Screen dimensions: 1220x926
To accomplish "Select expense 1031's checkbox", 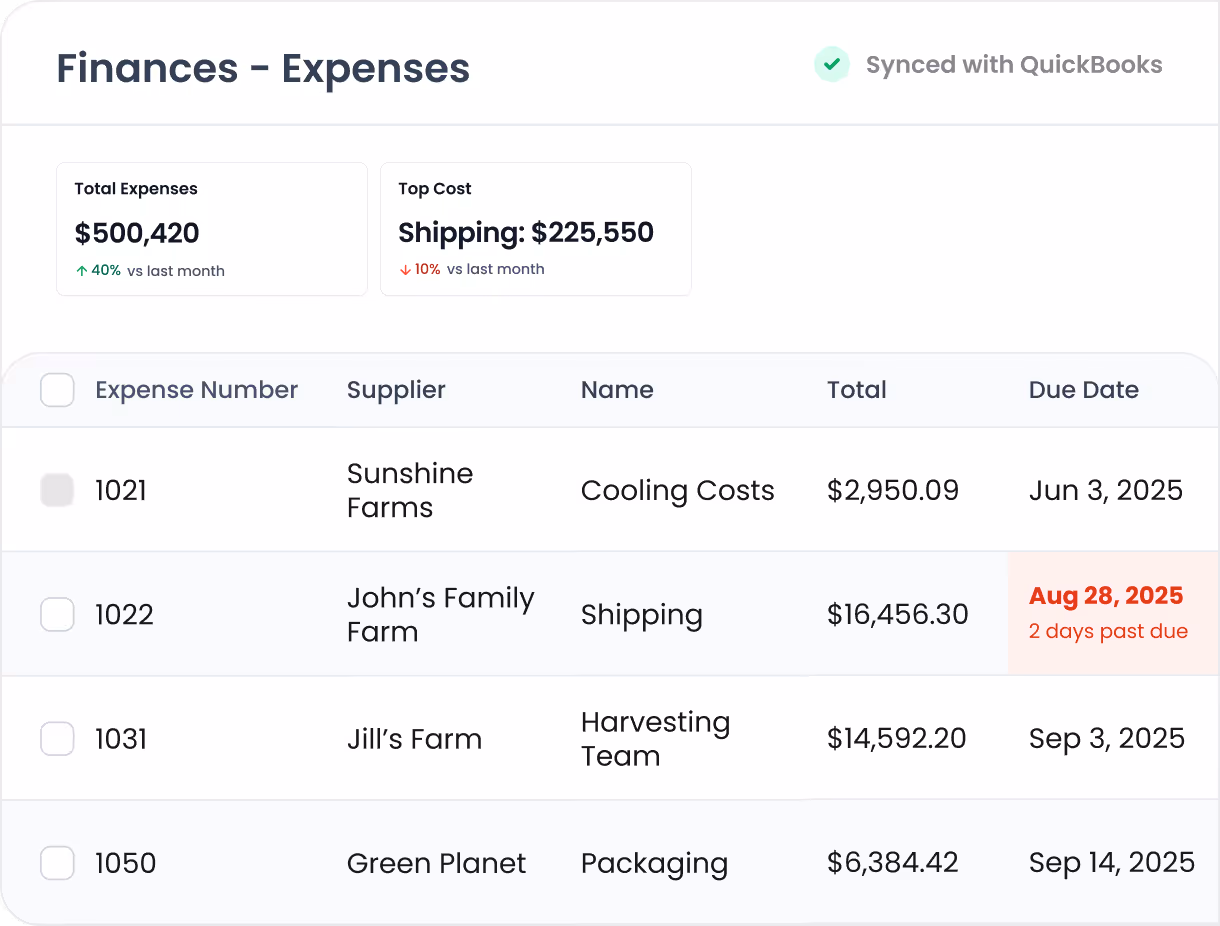I will click(x=57, y=738).
